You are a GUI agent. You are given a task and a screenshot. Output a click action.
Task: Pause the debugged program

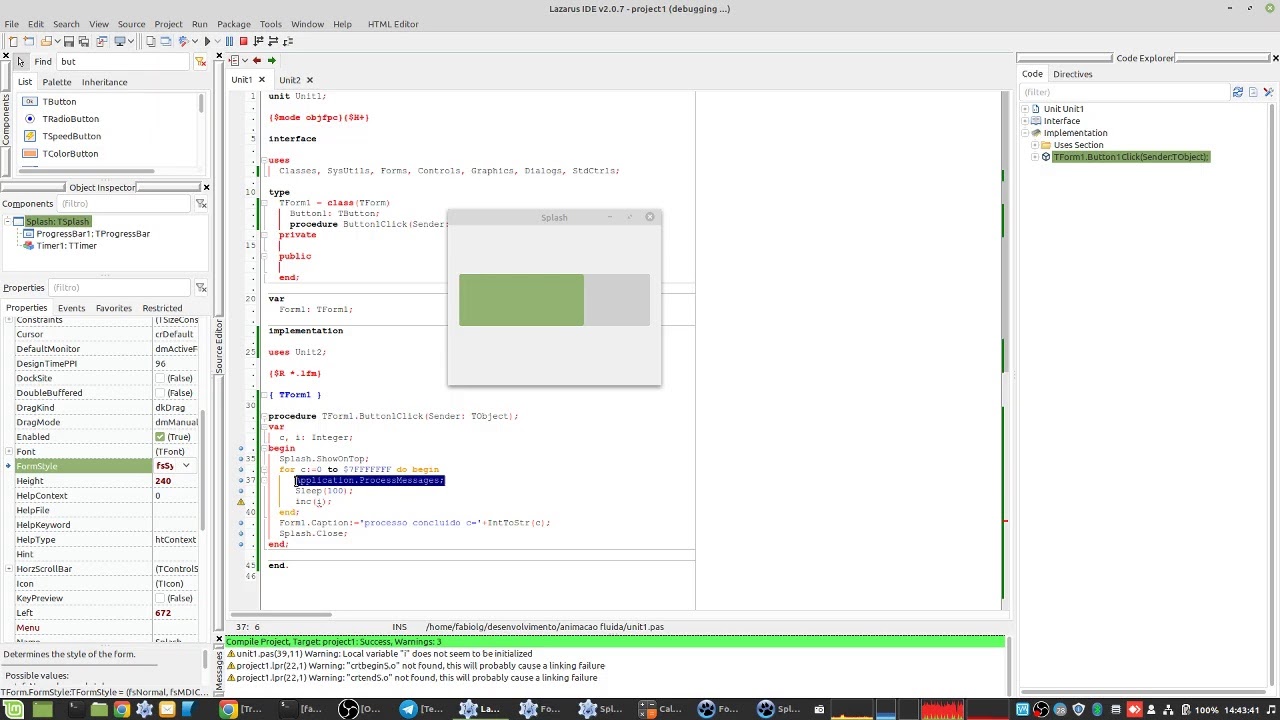pos(229,41)
